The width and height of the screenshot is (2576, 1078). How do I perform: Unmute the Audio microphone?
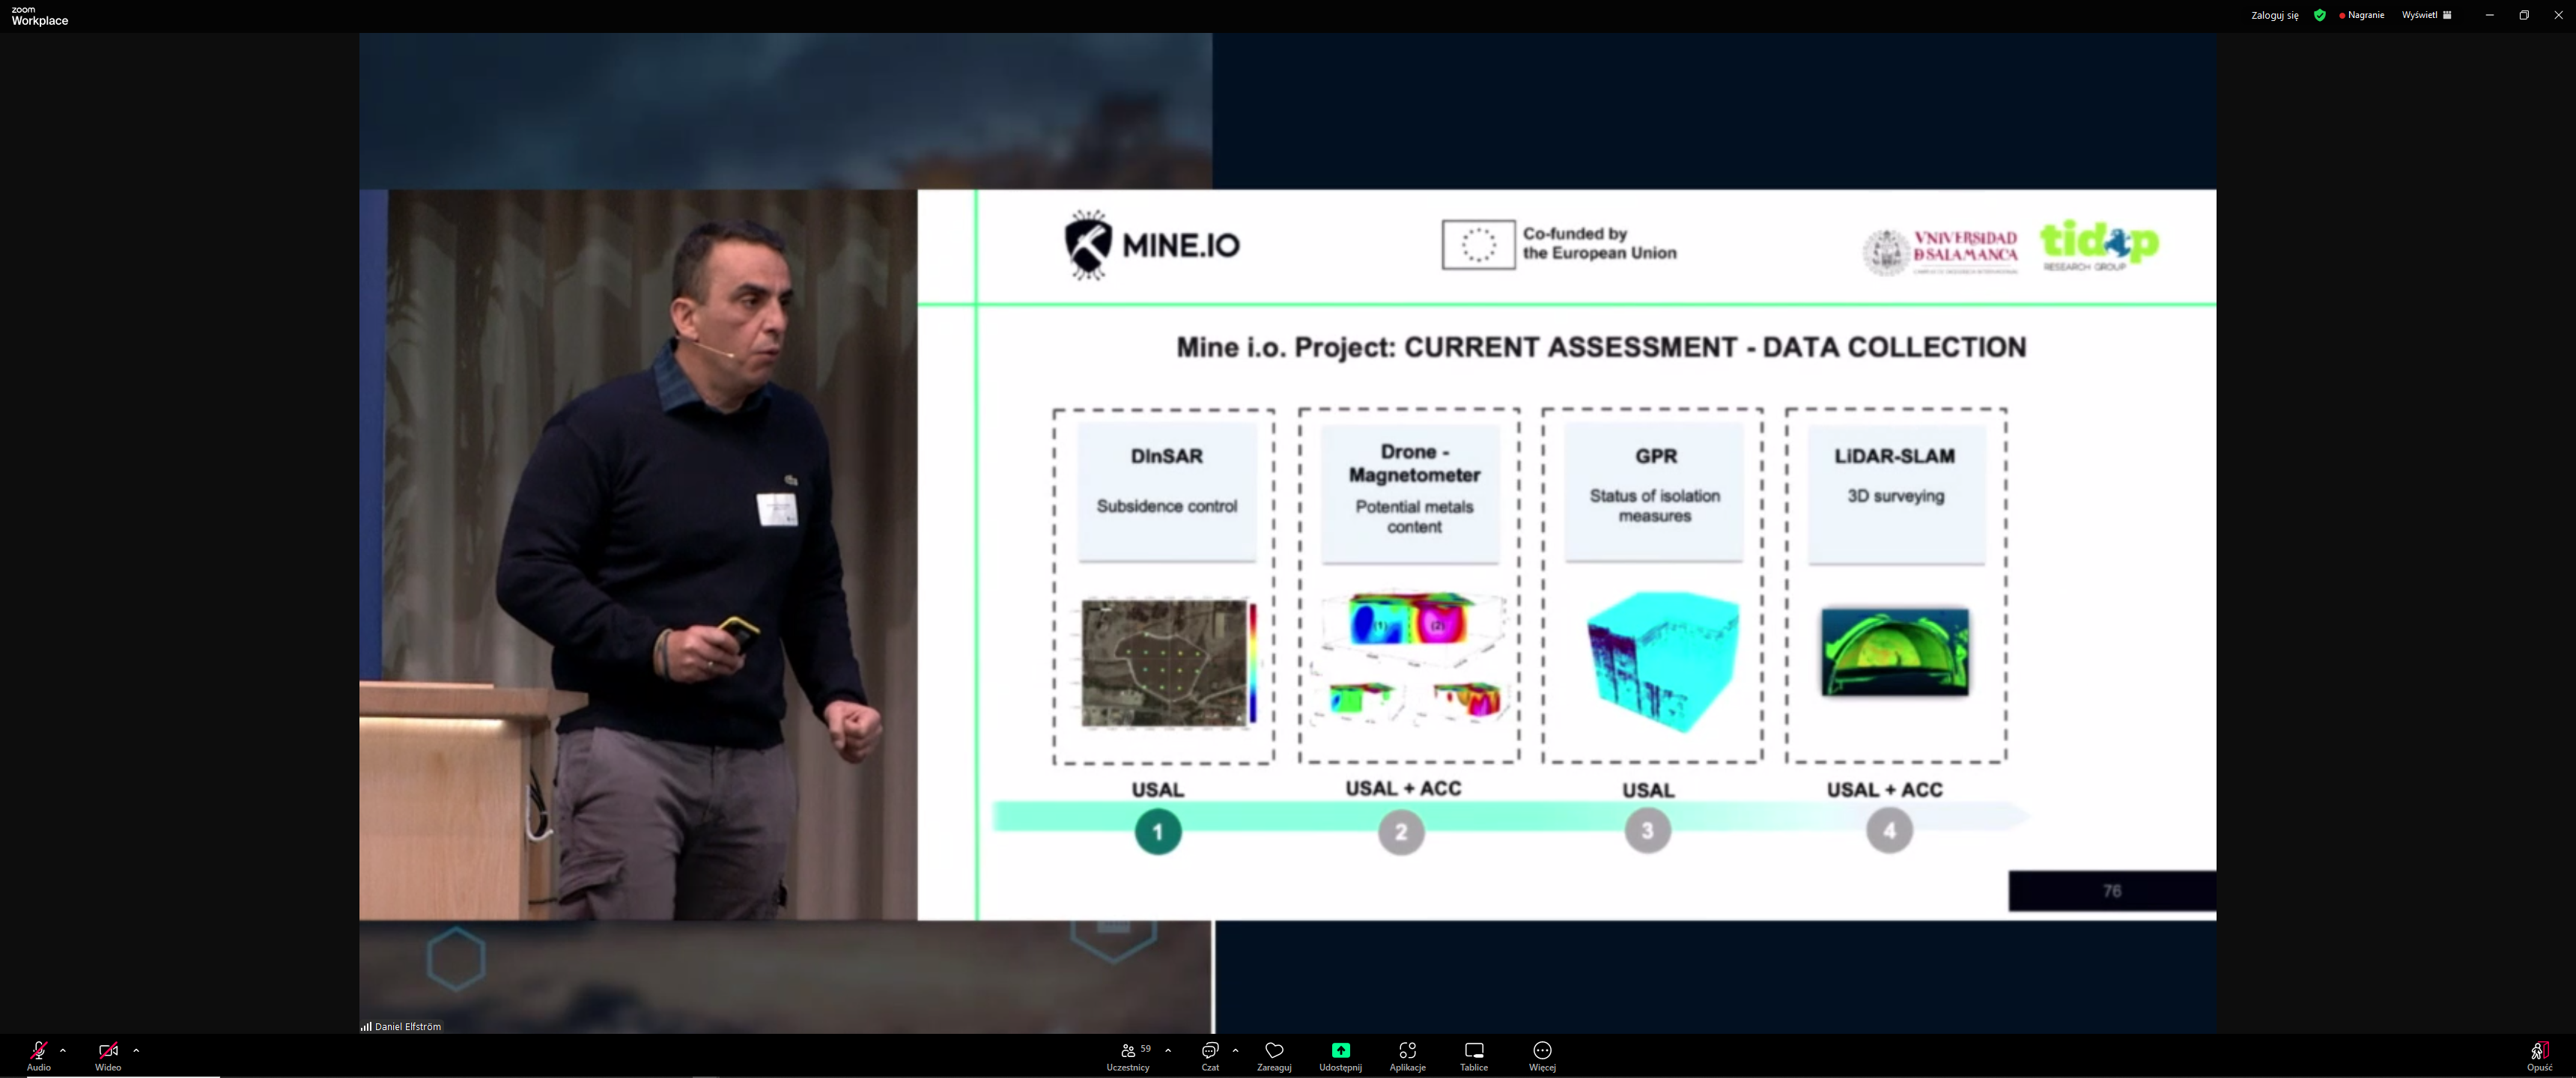point(38,1051)
